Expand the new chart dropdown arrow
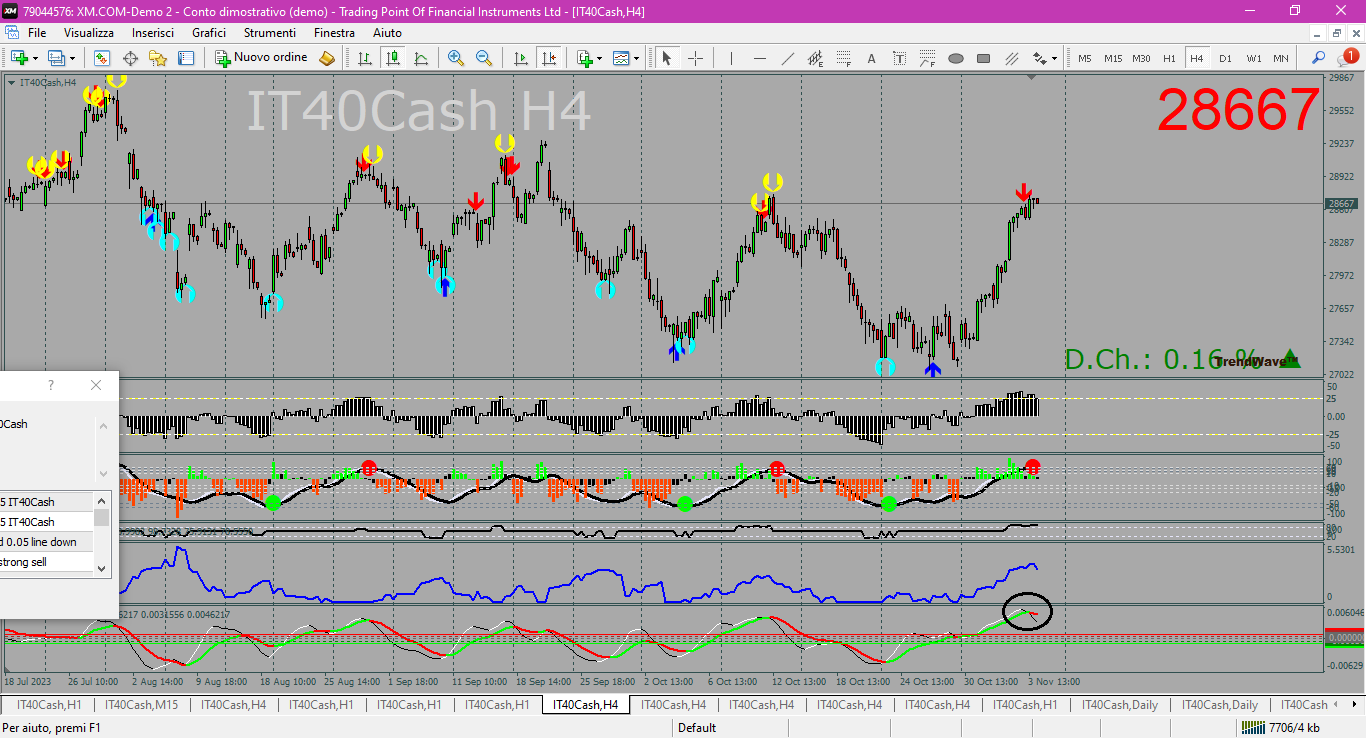The image size is (1366, 738). click(x=34, y=58)
